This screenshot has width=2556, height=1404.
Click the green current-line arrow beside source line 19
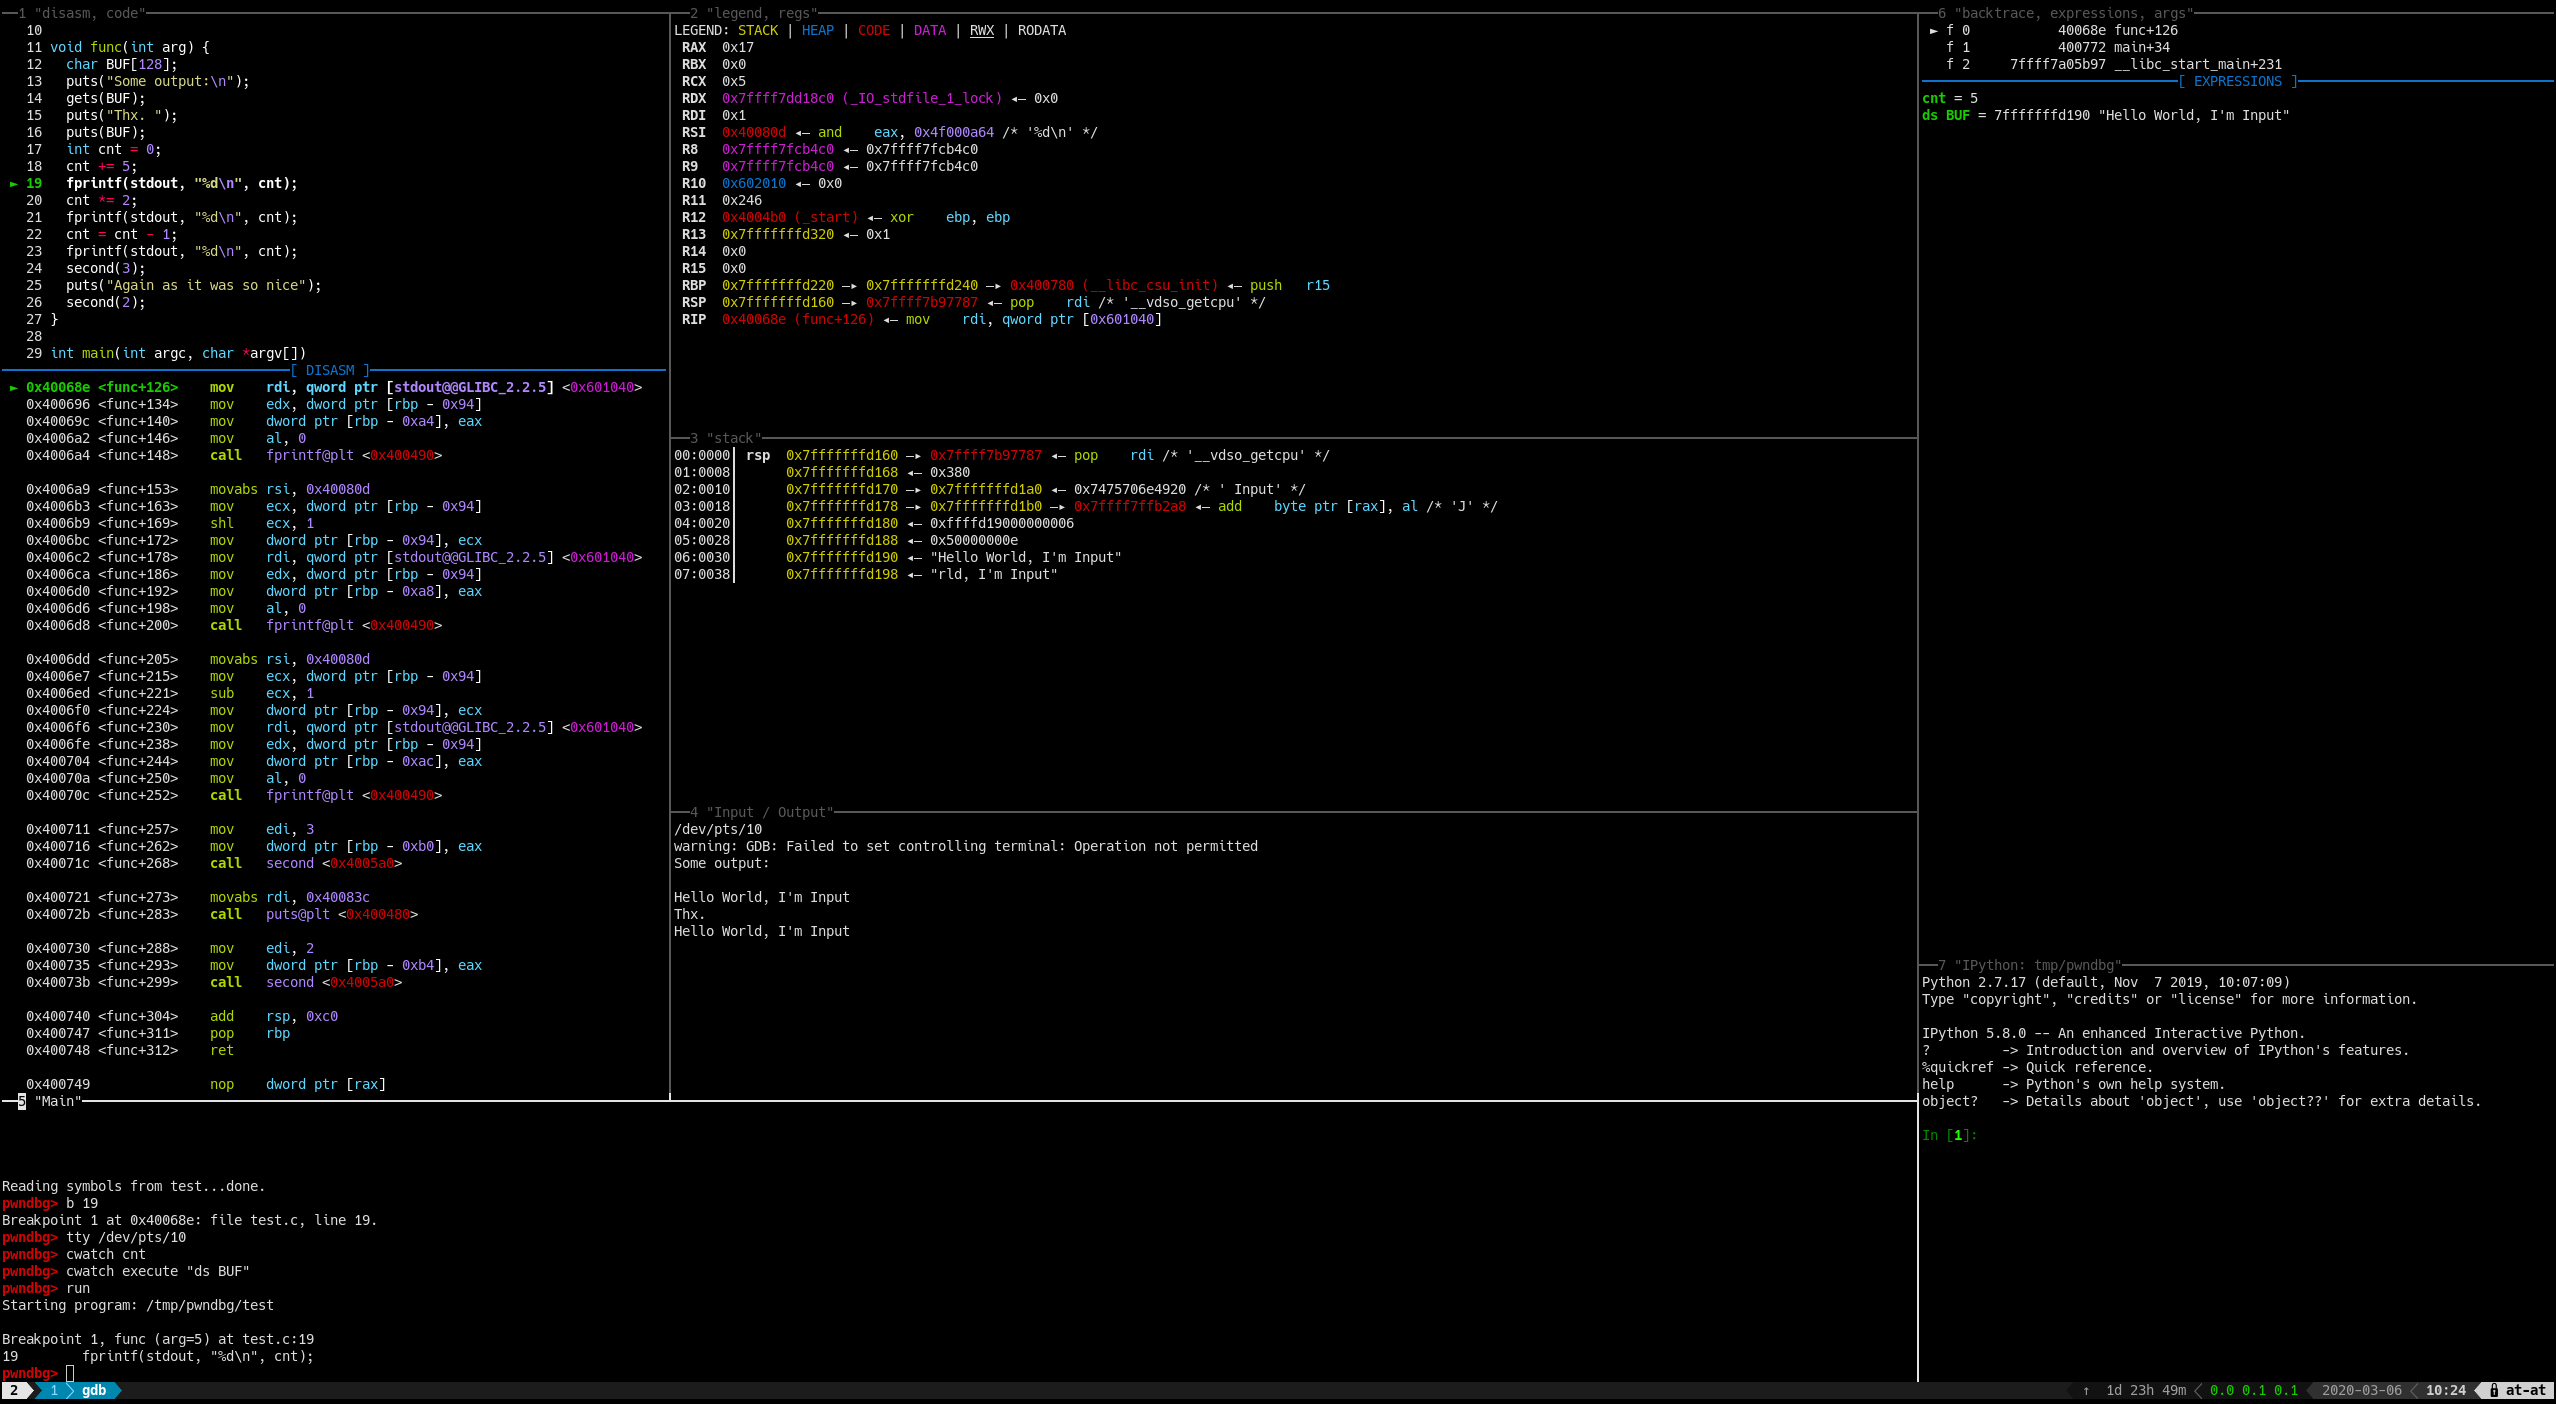tap(14, 184)
